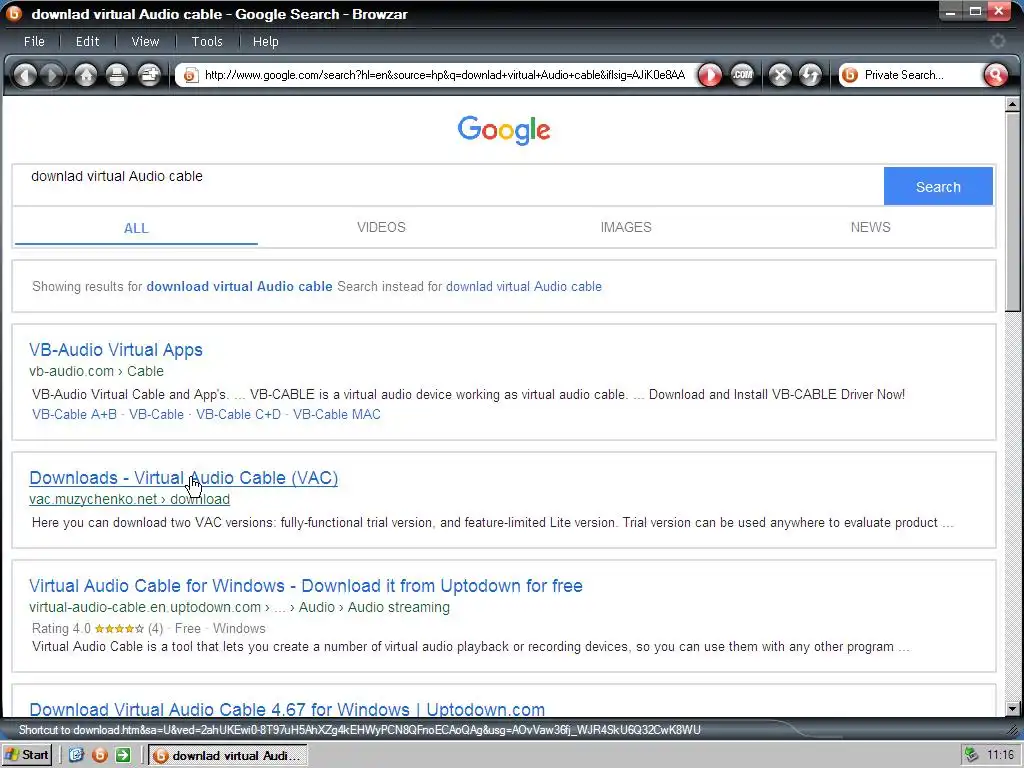
Task: Click the red Go arrow beside the address
Action: point(710,75)
